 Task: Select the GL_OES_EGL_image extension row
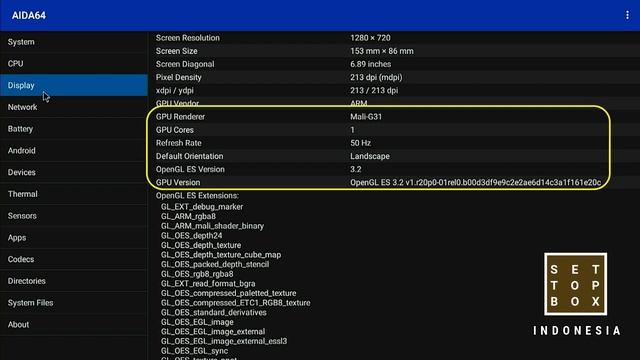point(197,322)
